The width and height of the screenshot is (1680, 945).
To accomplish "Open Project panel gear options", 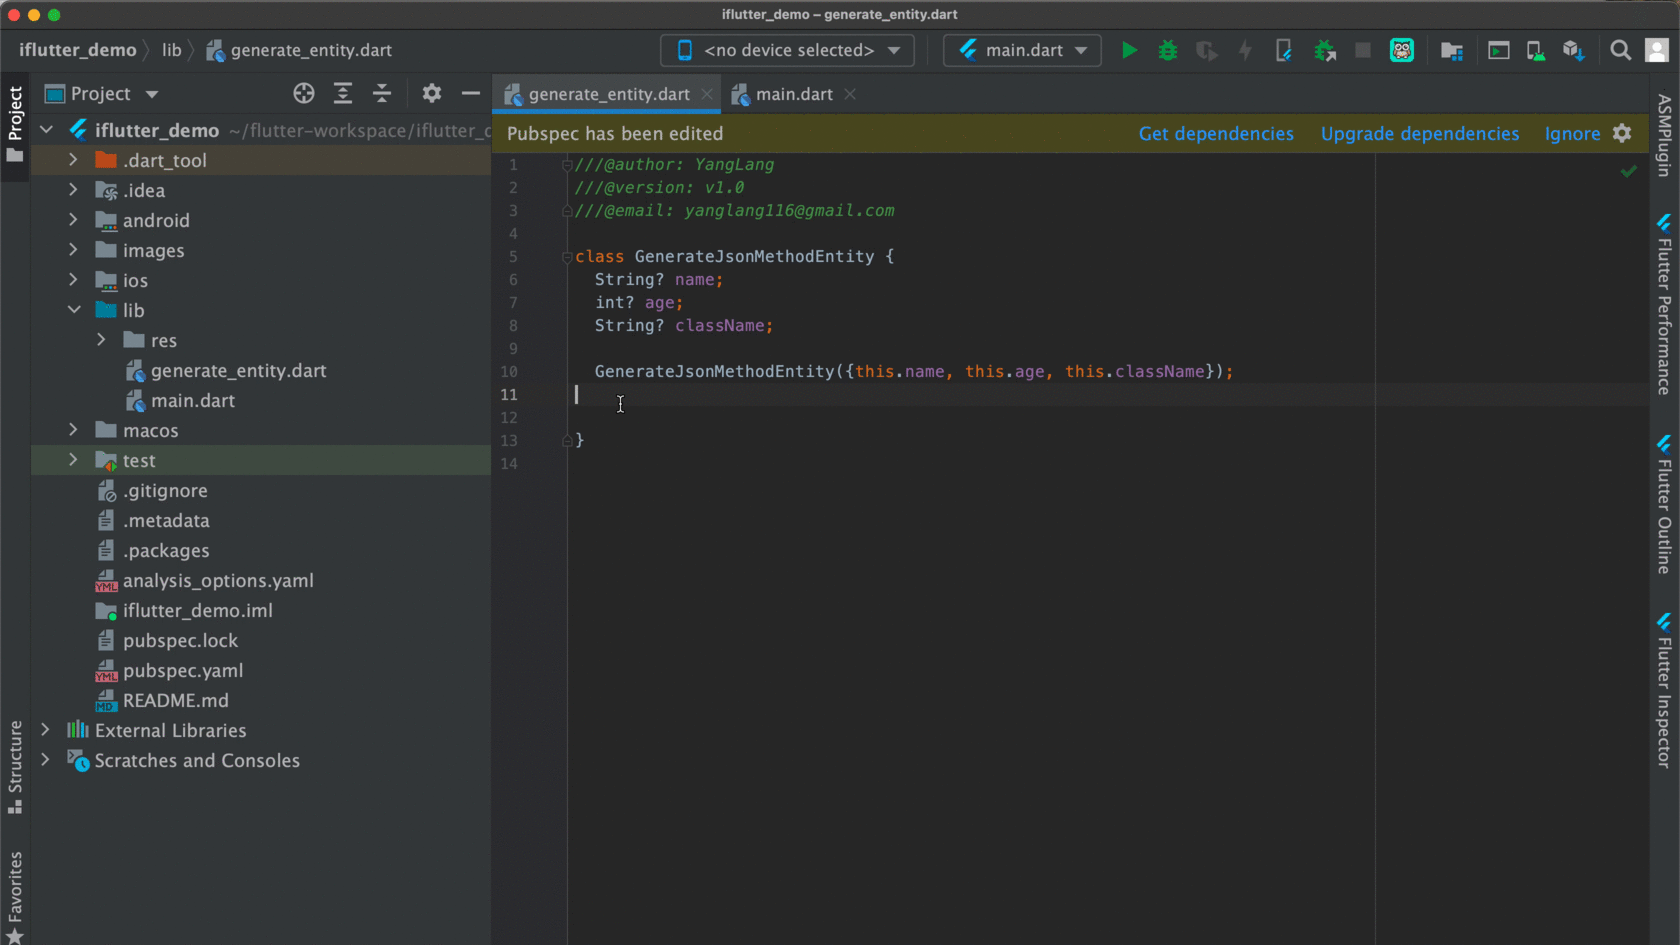I will coord(431,93).
